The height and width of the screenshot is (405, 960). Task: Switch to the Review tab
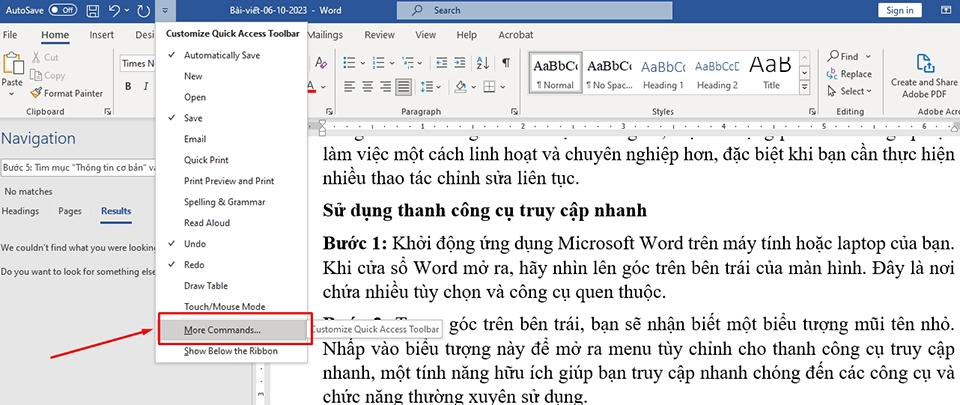(380, 35)
